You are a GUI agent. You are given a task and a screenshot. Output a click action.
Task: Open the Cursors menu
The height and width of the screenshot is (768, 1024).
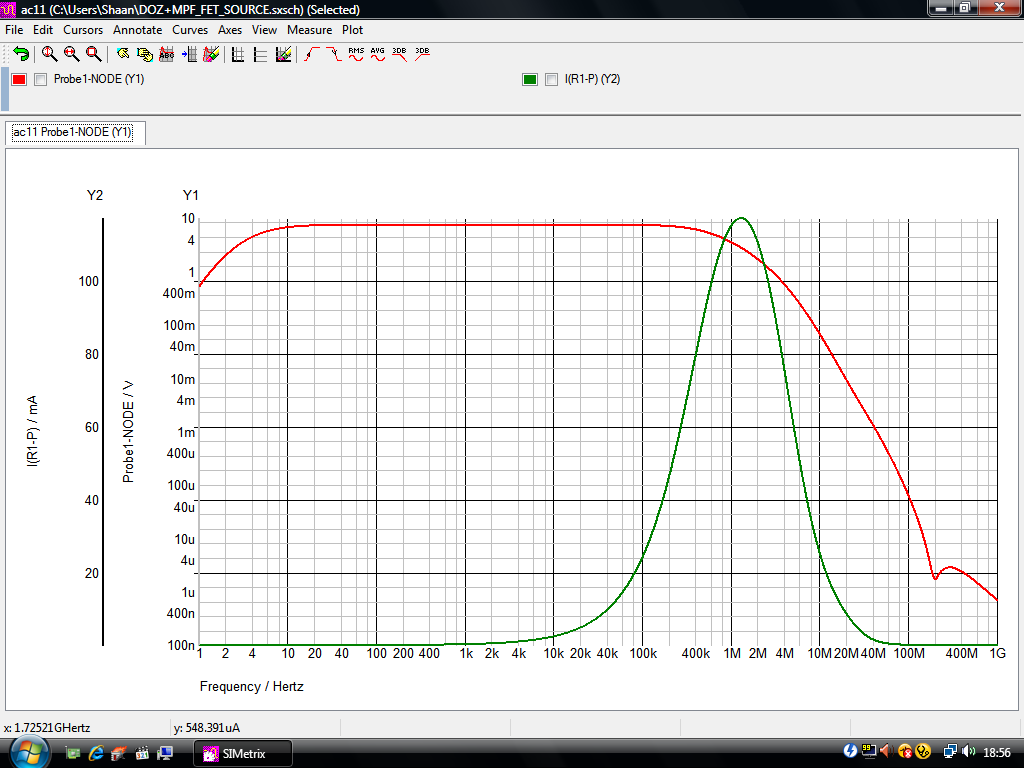coord(83,30)
